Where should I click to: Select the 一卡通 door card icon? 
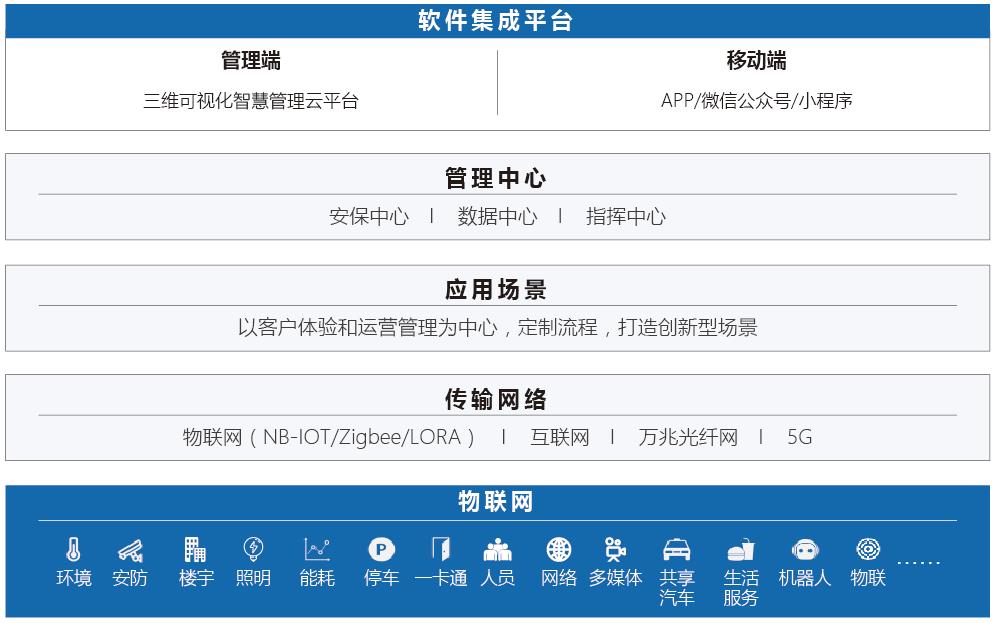[x=440, y=549]
